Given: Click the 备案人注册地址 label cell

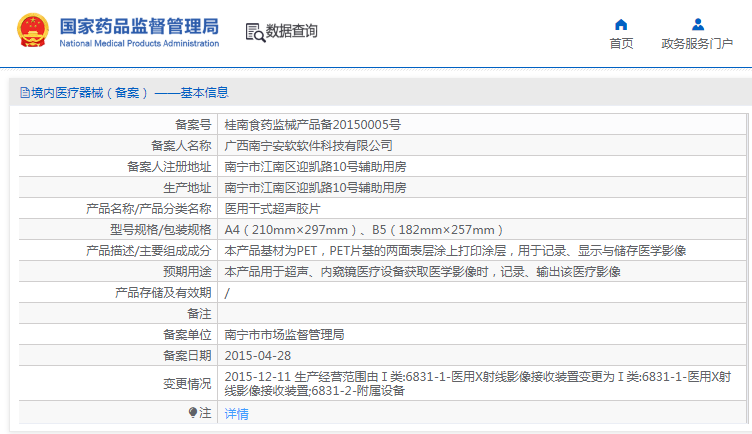Looking at the screenshot, I should click(x=118, y=167).
